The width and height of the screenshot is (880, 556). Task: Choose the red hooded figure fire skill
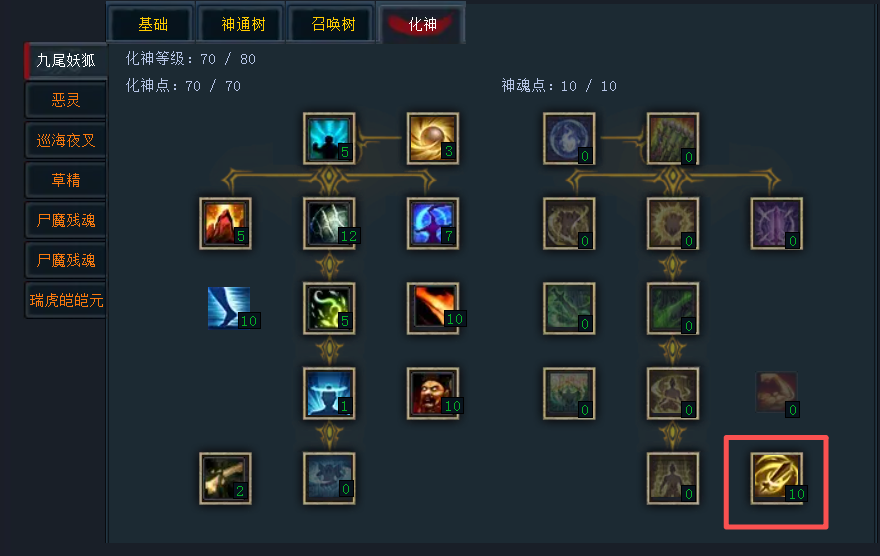[225, 223]
